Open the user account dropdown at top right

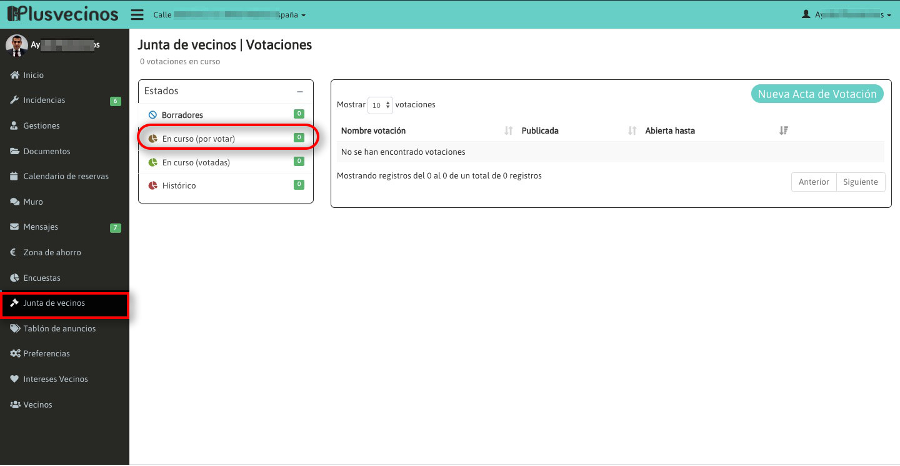pos(847,15)
